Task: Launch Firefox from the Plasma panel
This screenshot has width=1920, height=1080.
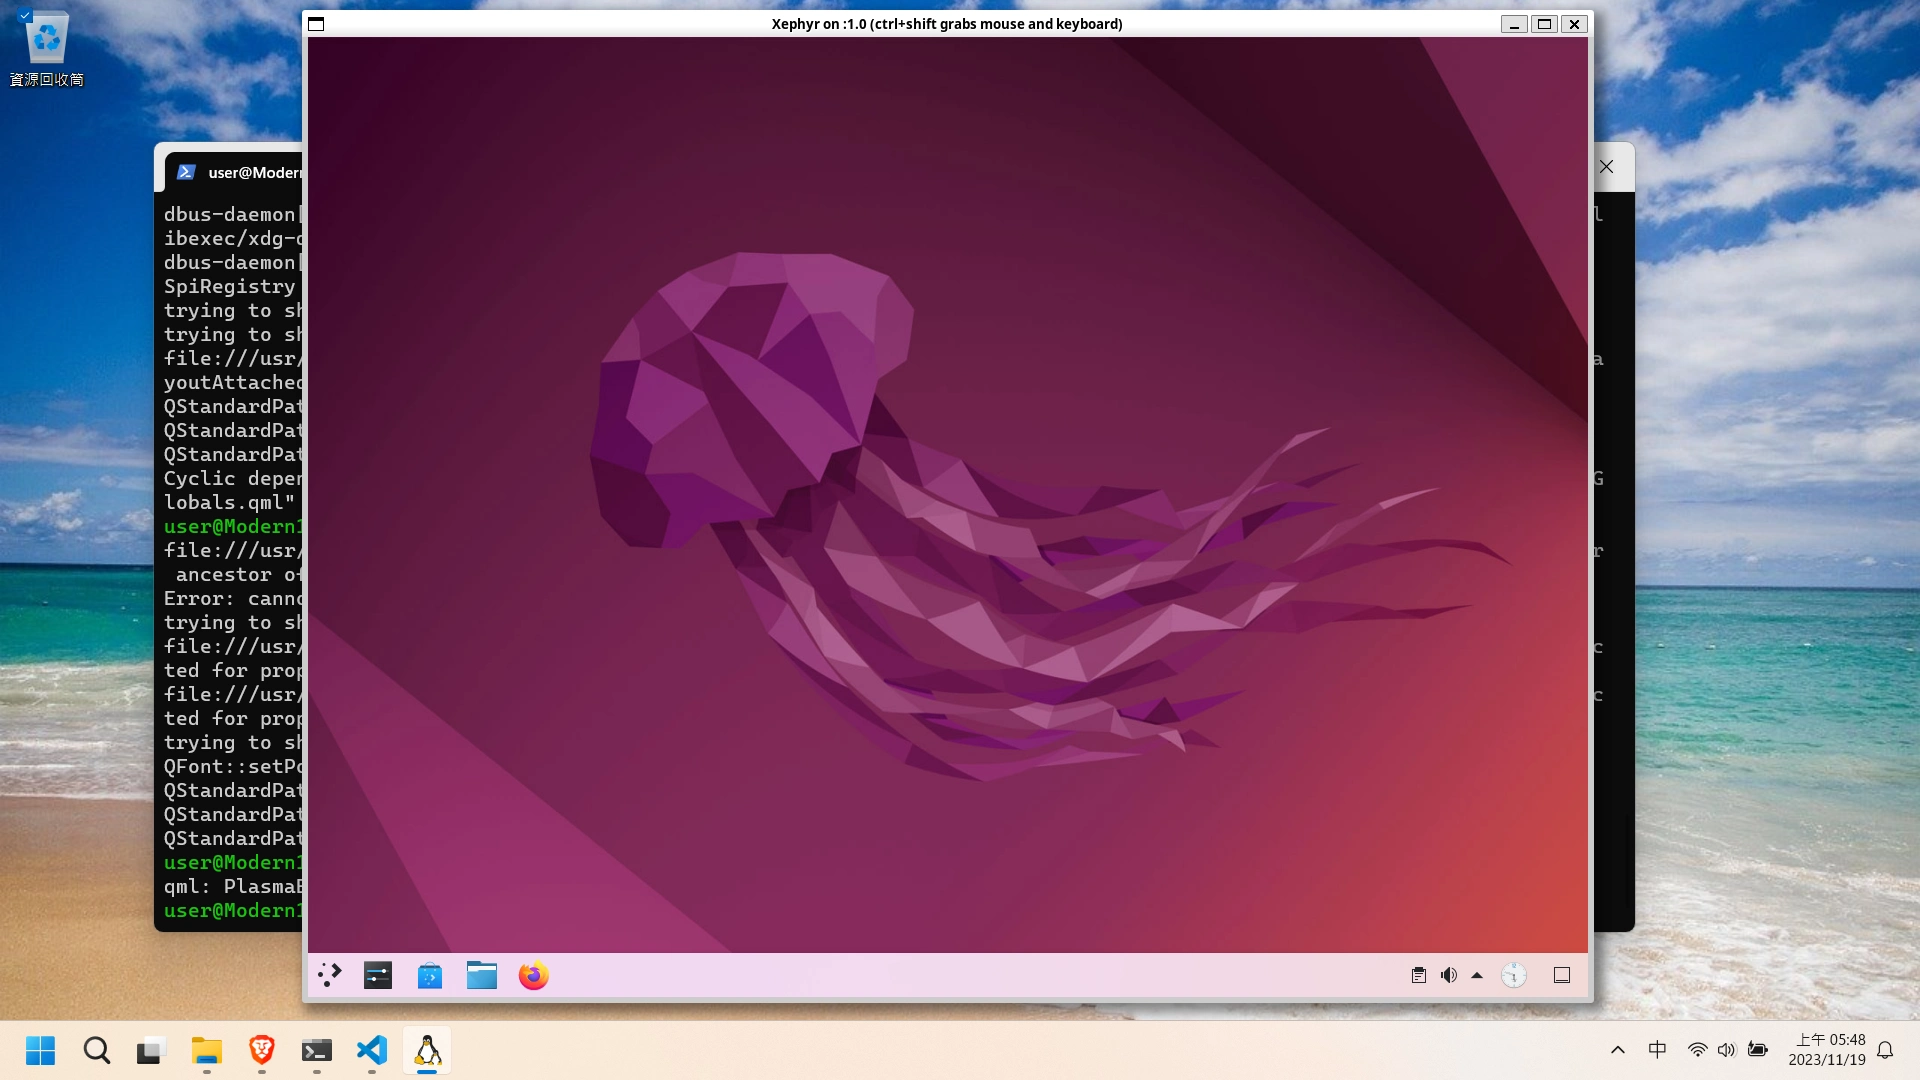Action: (x=534, y=975)
